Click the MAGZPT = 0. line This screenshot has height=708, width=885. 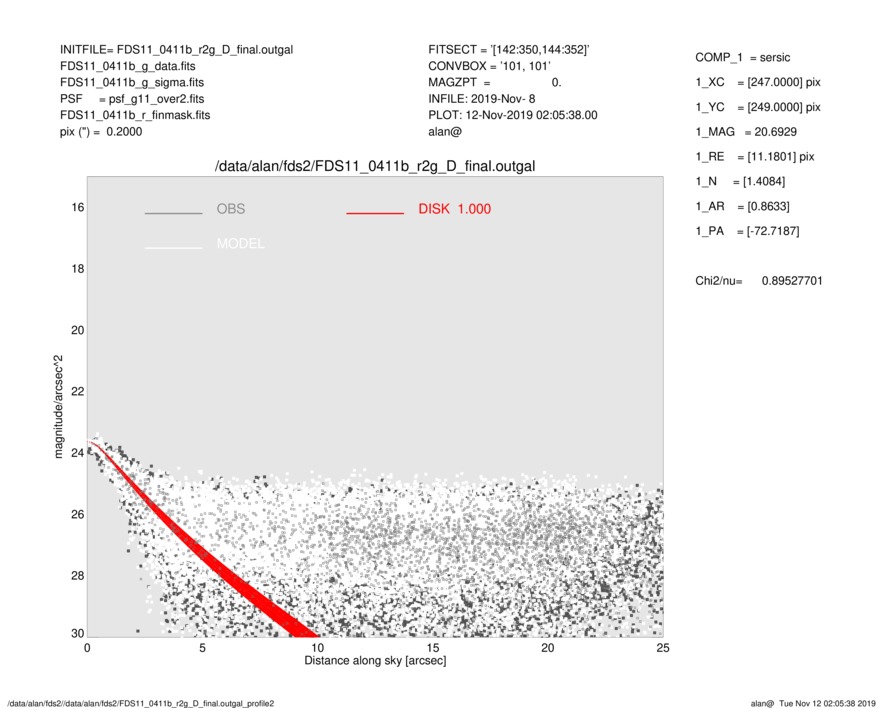[x=494, y=82]
